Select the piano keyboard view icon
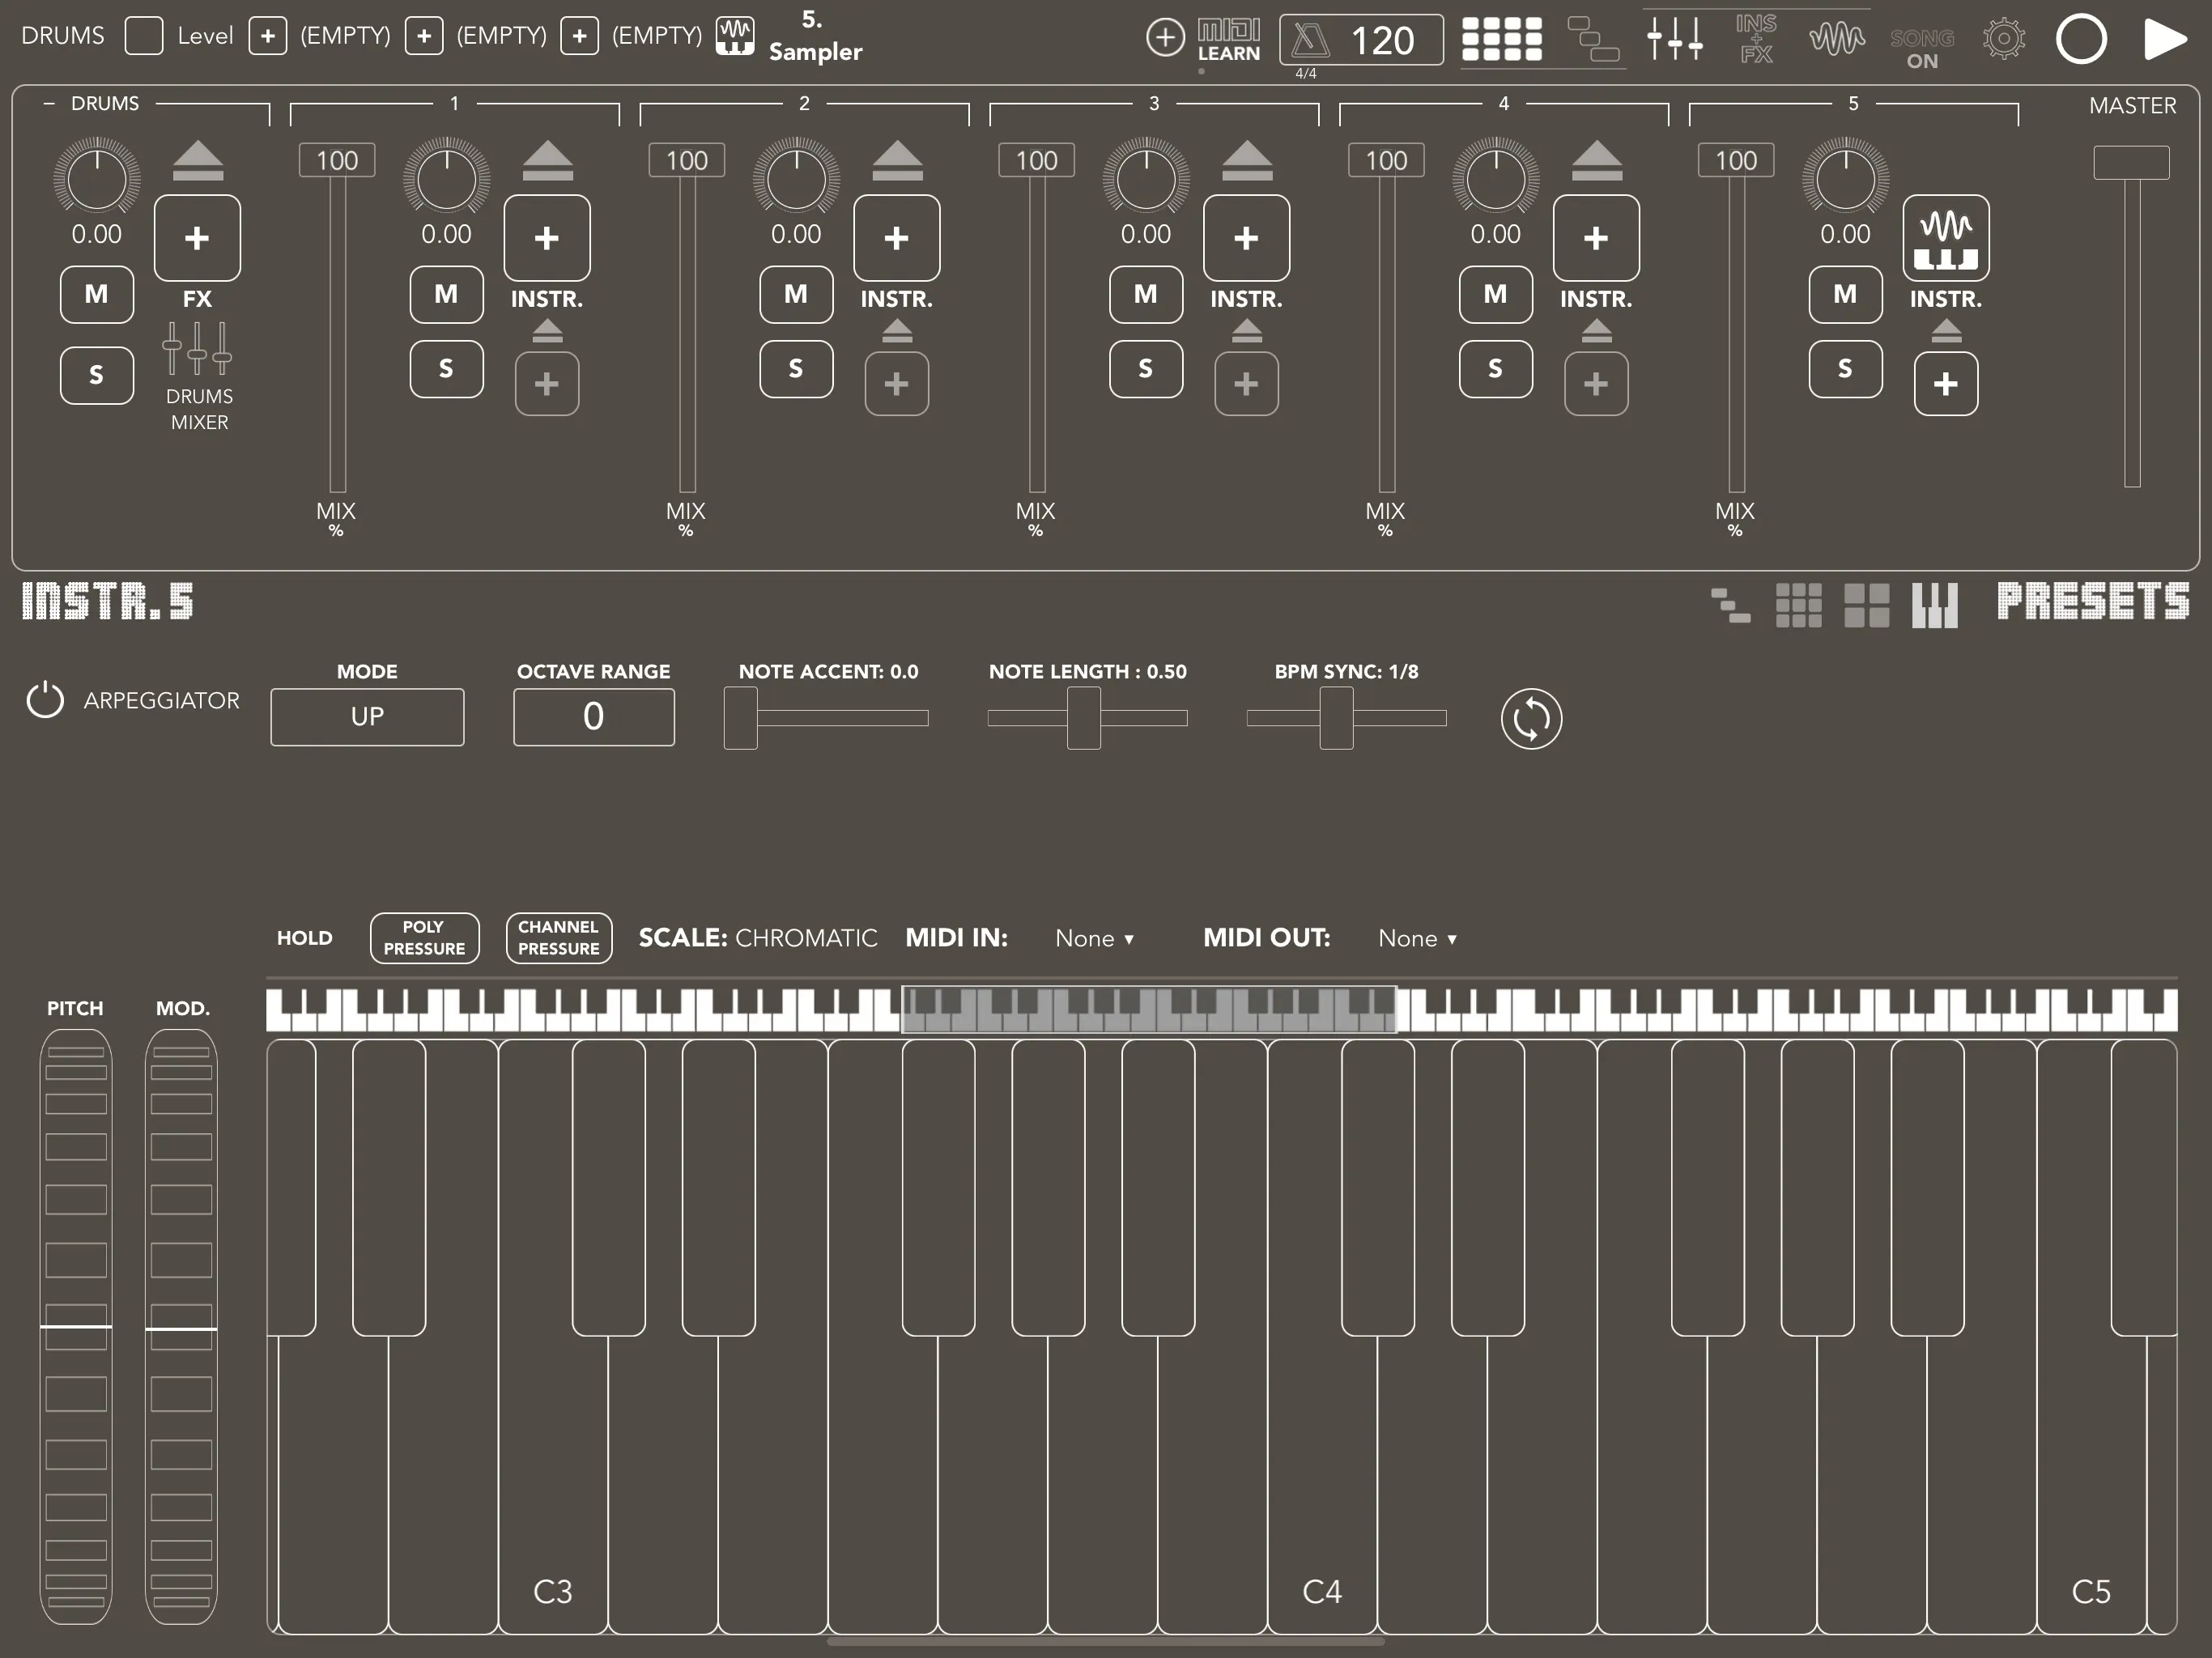 tap(1934, 605)
